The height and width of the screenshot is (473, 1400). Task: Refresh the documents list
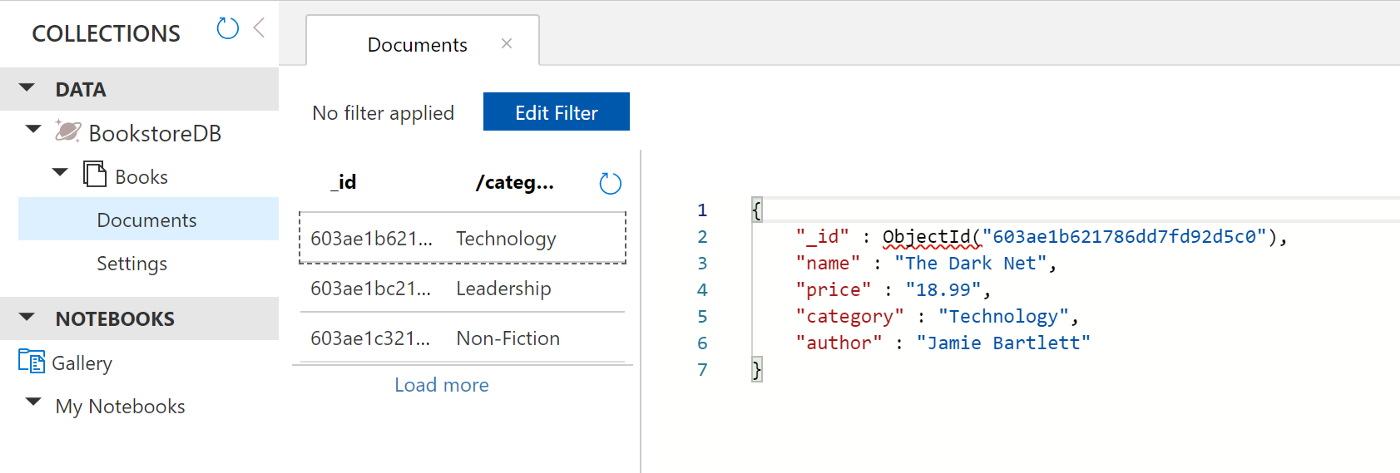point(610,183)
